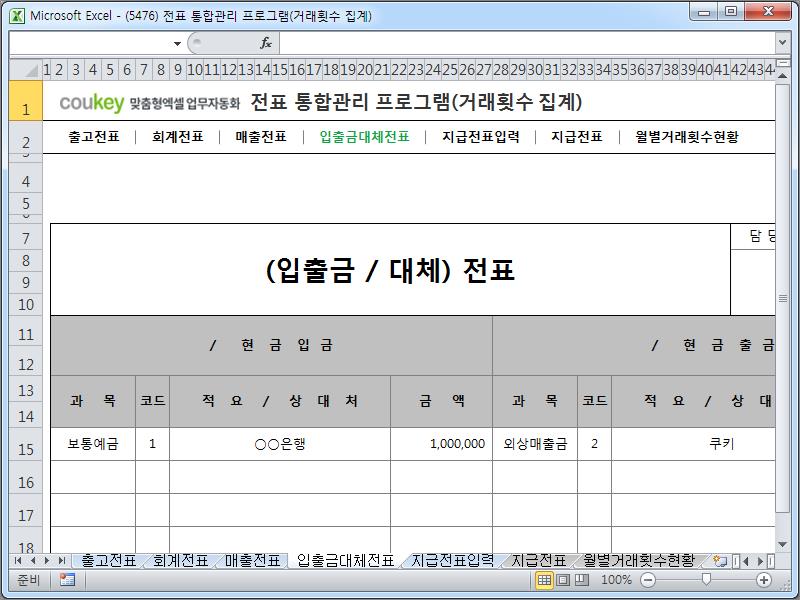Click the insert new worksheet icon

pyautogui.click(x=720, y=561)
